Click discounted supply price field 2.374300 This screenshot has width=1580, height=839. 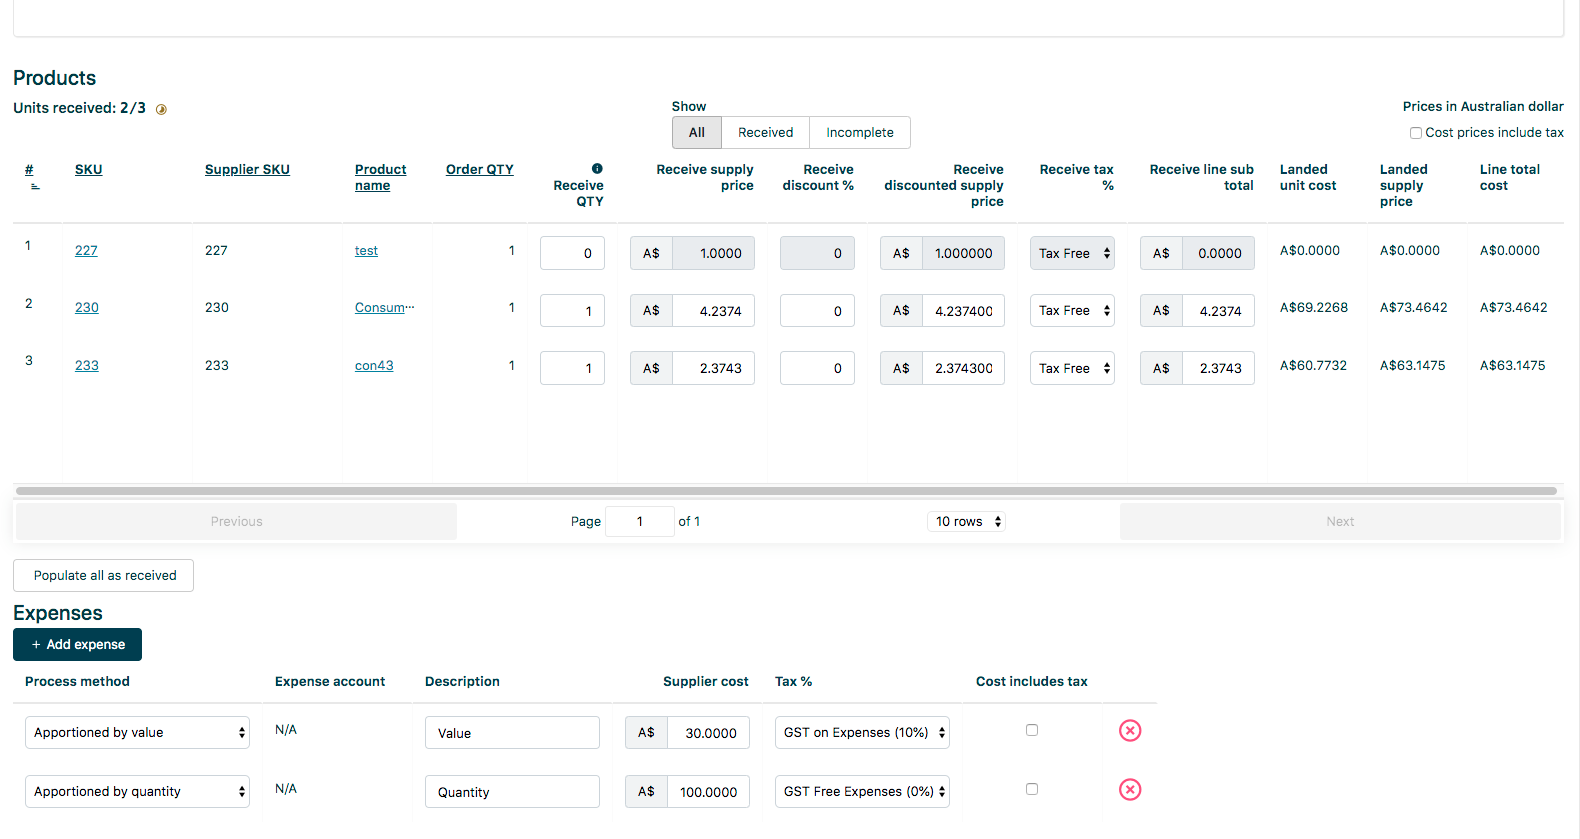[963, 368]
